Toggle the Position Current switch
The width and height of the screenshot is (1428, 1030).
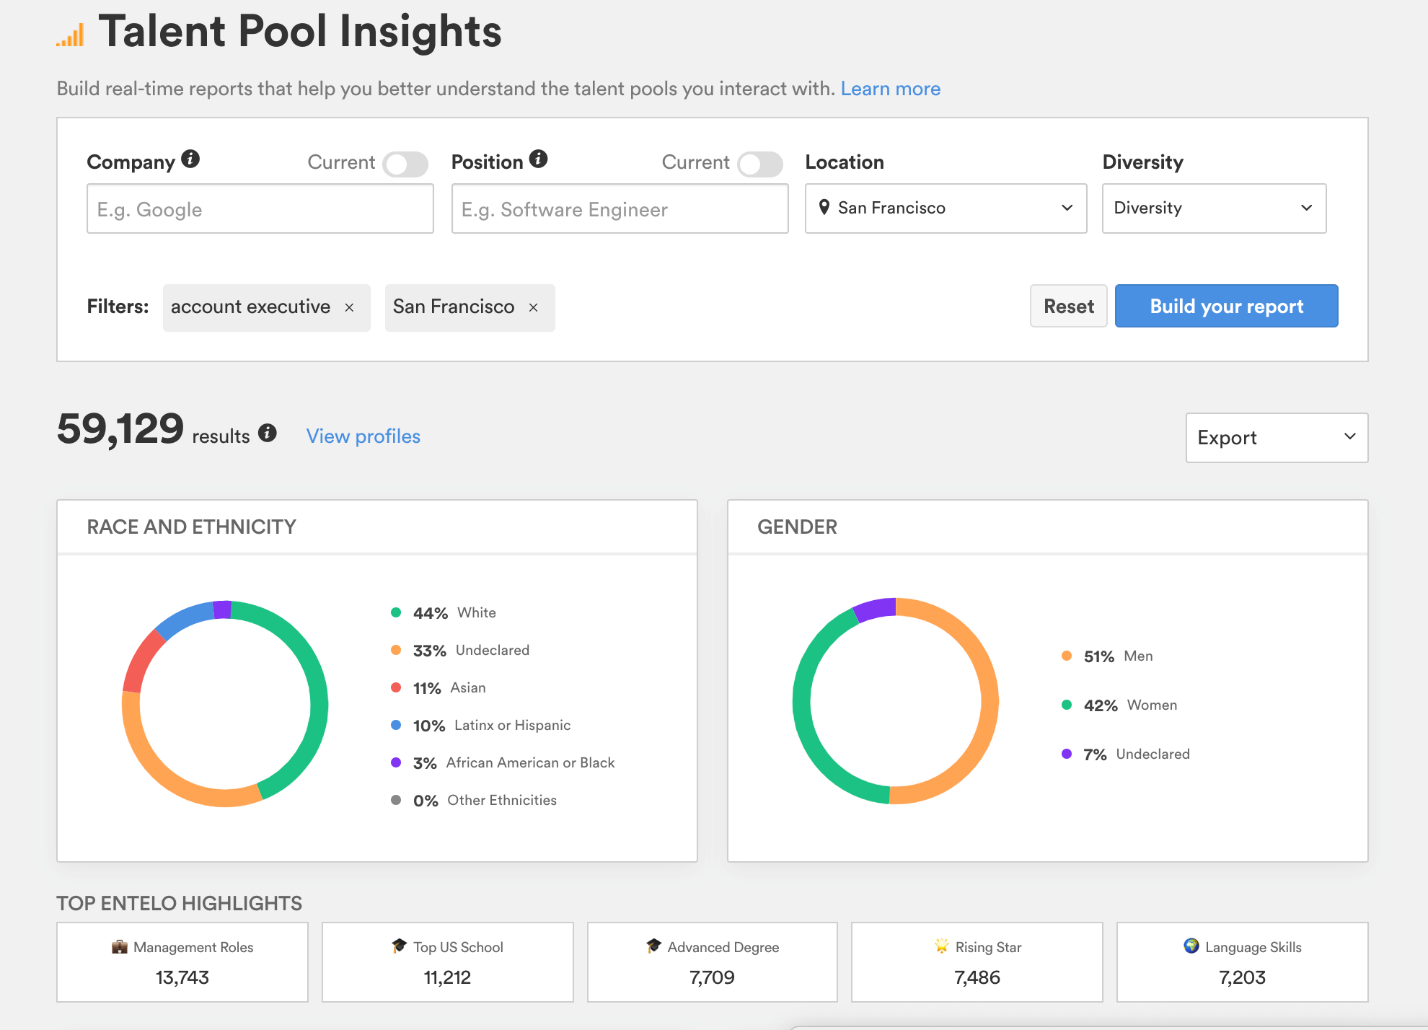tap(760, 164)
